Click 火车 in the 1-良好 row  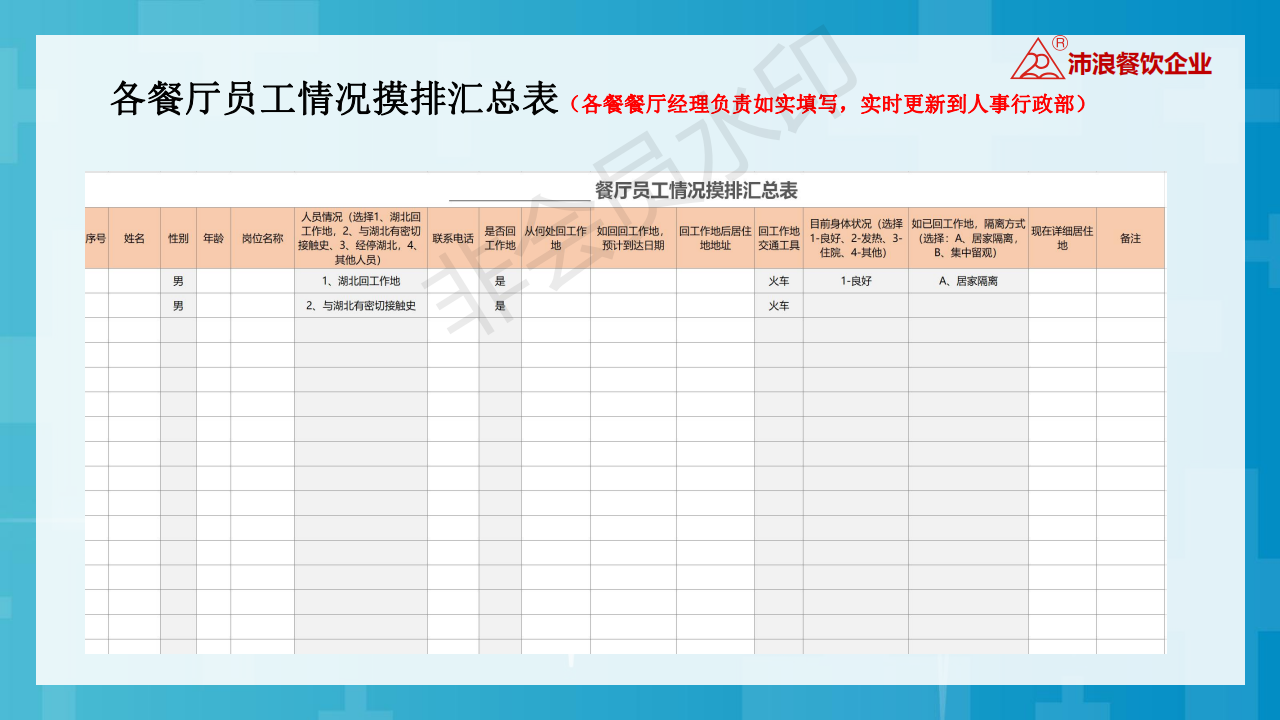click(x=779, y=281)
